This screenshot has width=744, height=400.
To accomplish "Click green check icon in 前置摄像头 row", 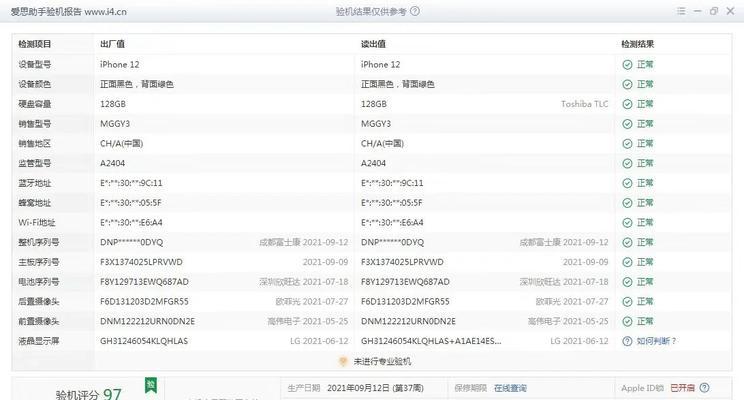I will click(x=627, y=321).
